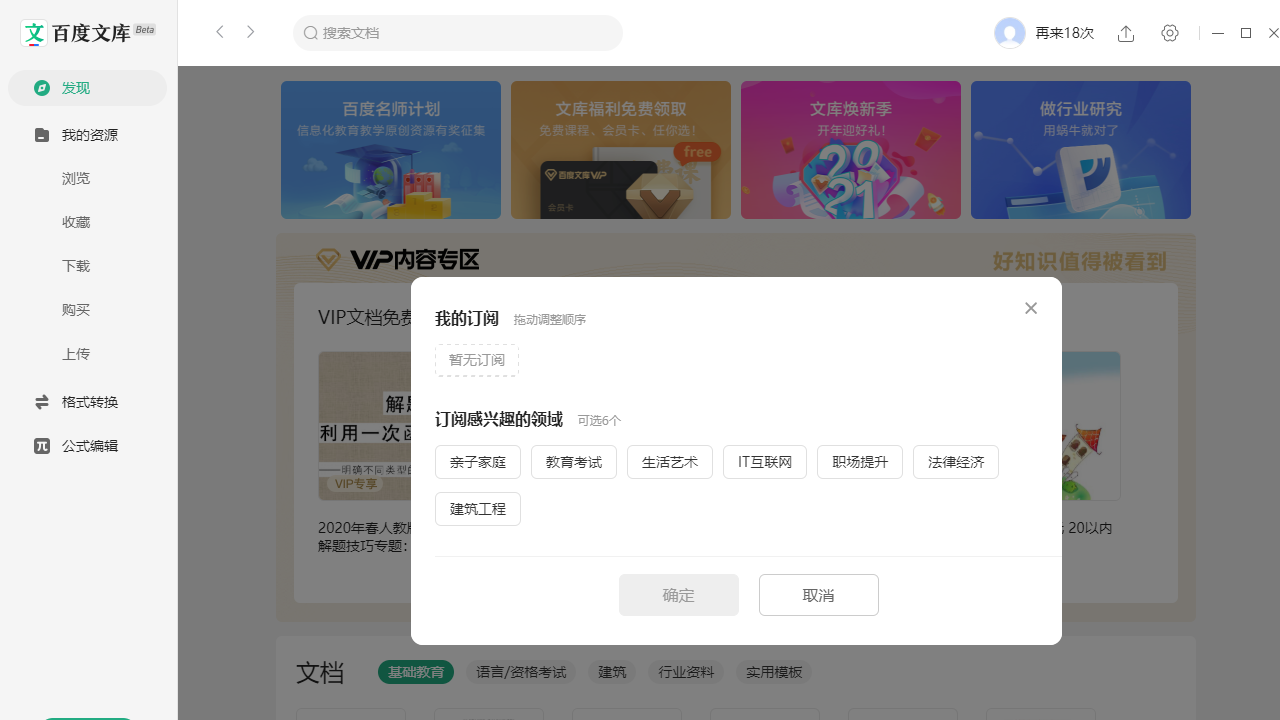Click the share icon in title bar
The width and height of the screenshot is (1280, 720).
tap(1126, 33)
